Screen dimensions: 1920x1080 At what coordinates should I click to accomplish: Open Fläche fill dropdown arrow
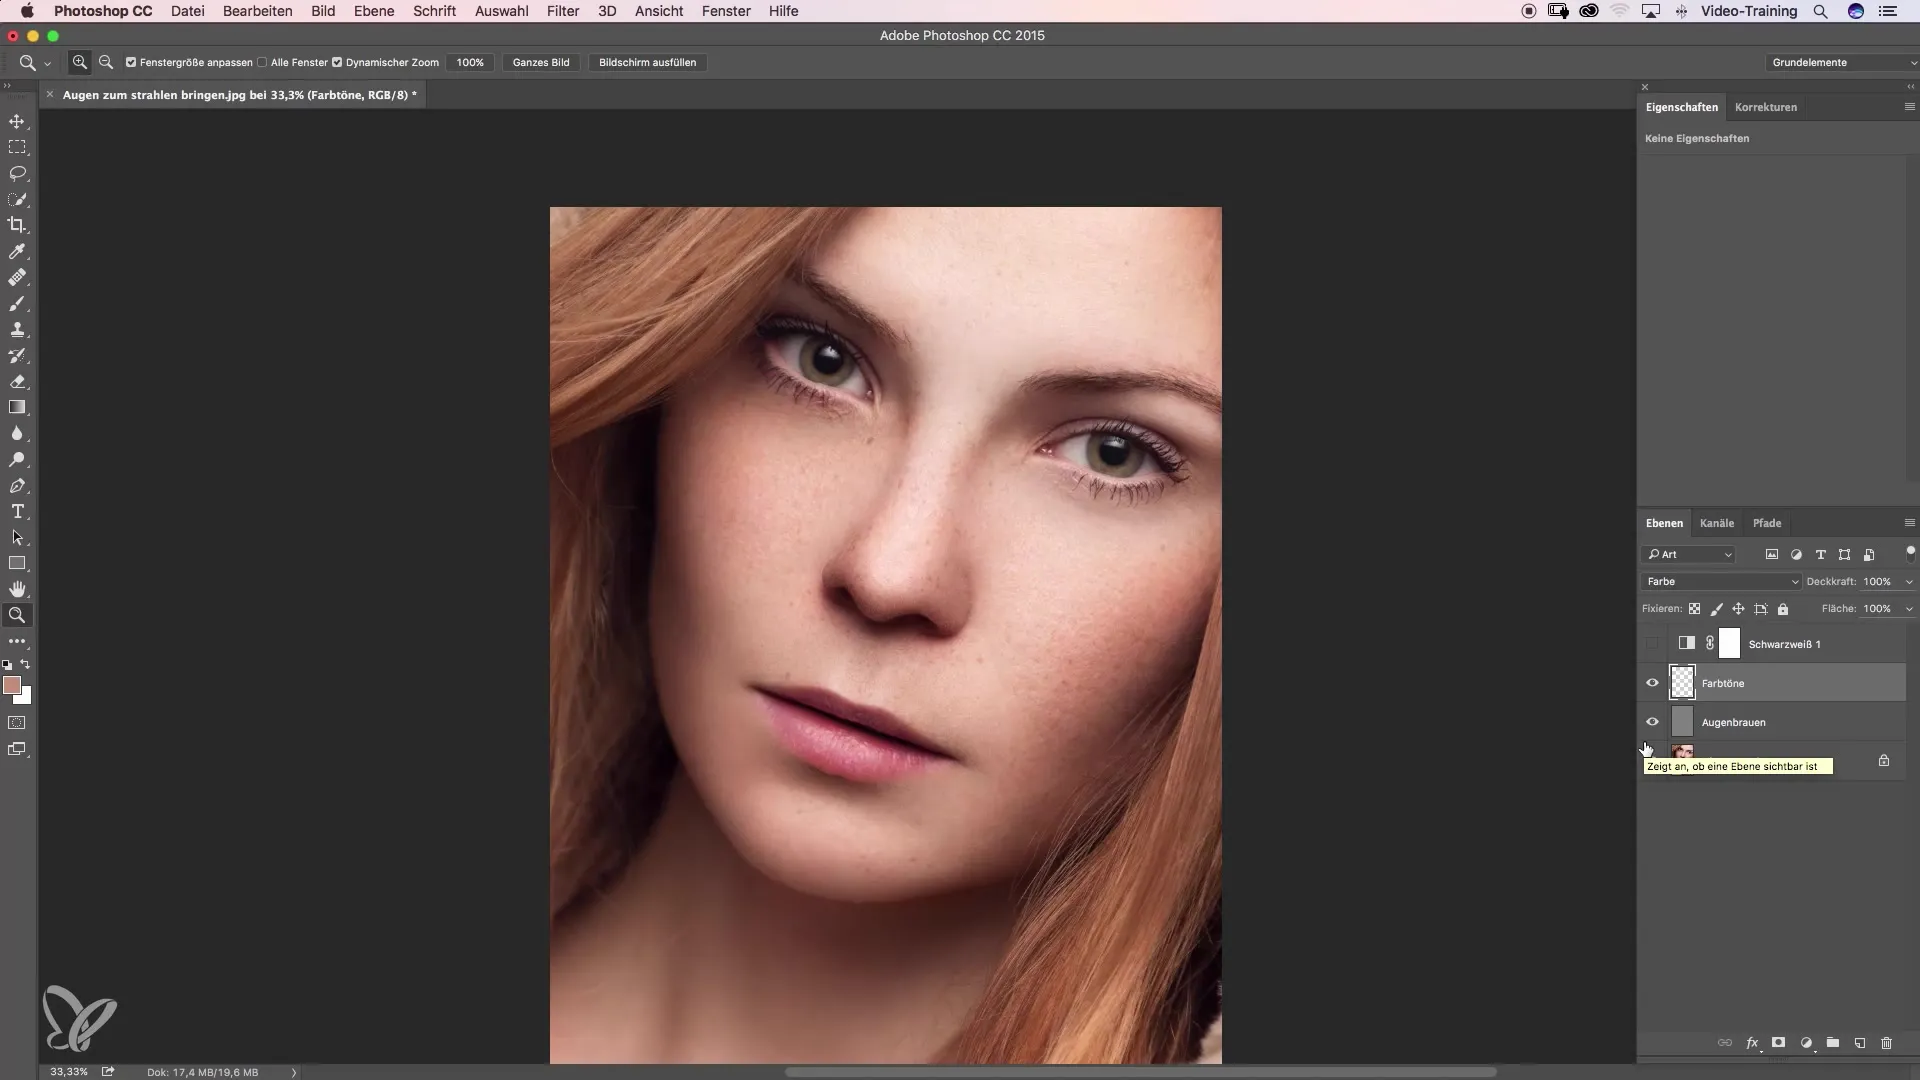[1909, 608]
